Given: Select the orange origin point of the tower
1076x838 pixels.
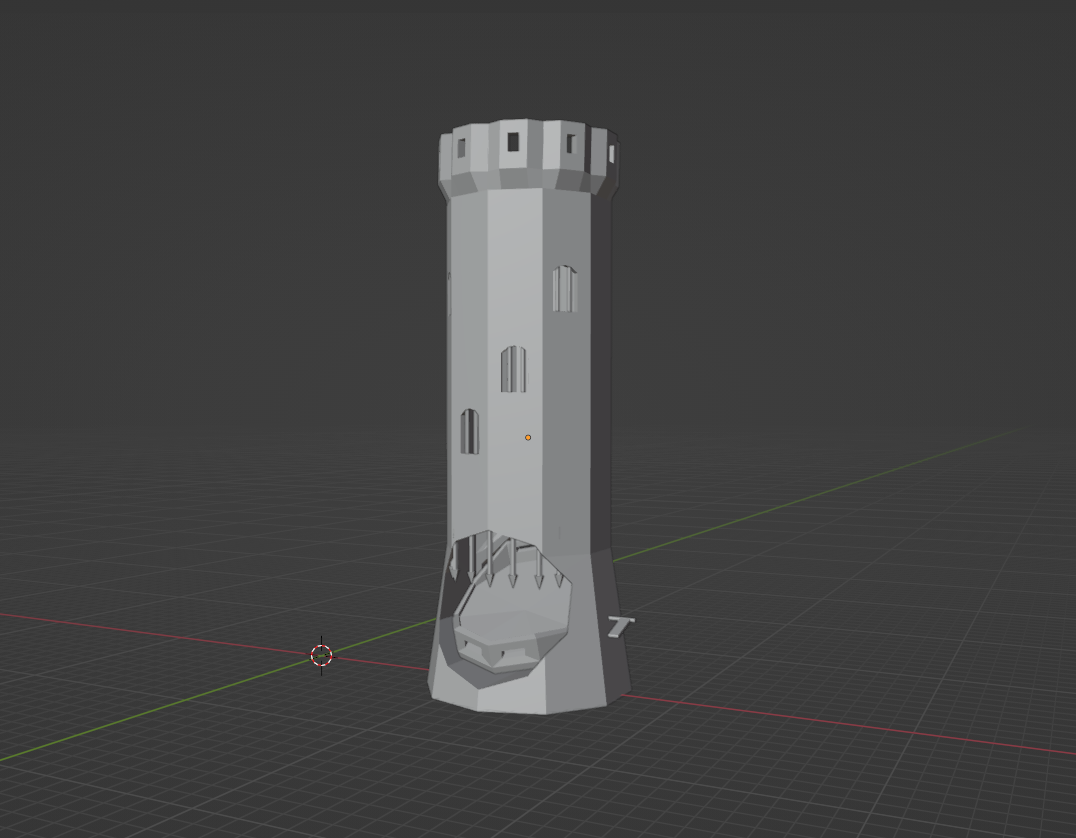Looking at the screenshot, I should point(528,437).
